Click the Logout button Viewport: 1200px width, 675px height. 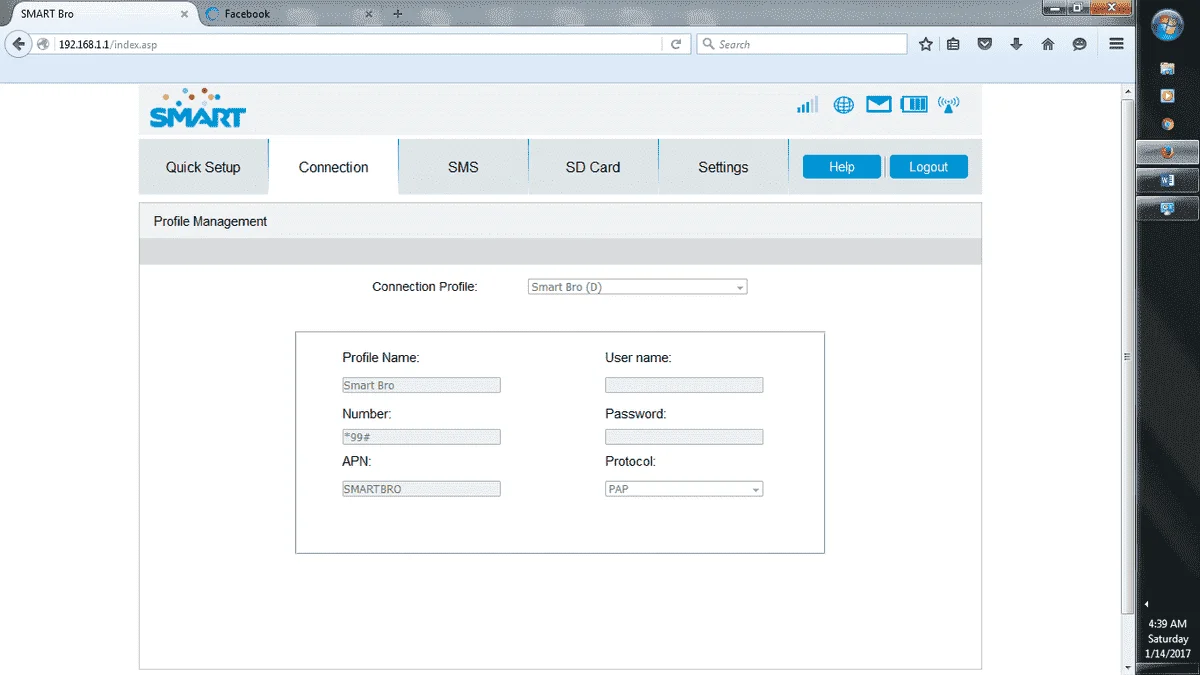pyautogui.click(x=928, y=167)
